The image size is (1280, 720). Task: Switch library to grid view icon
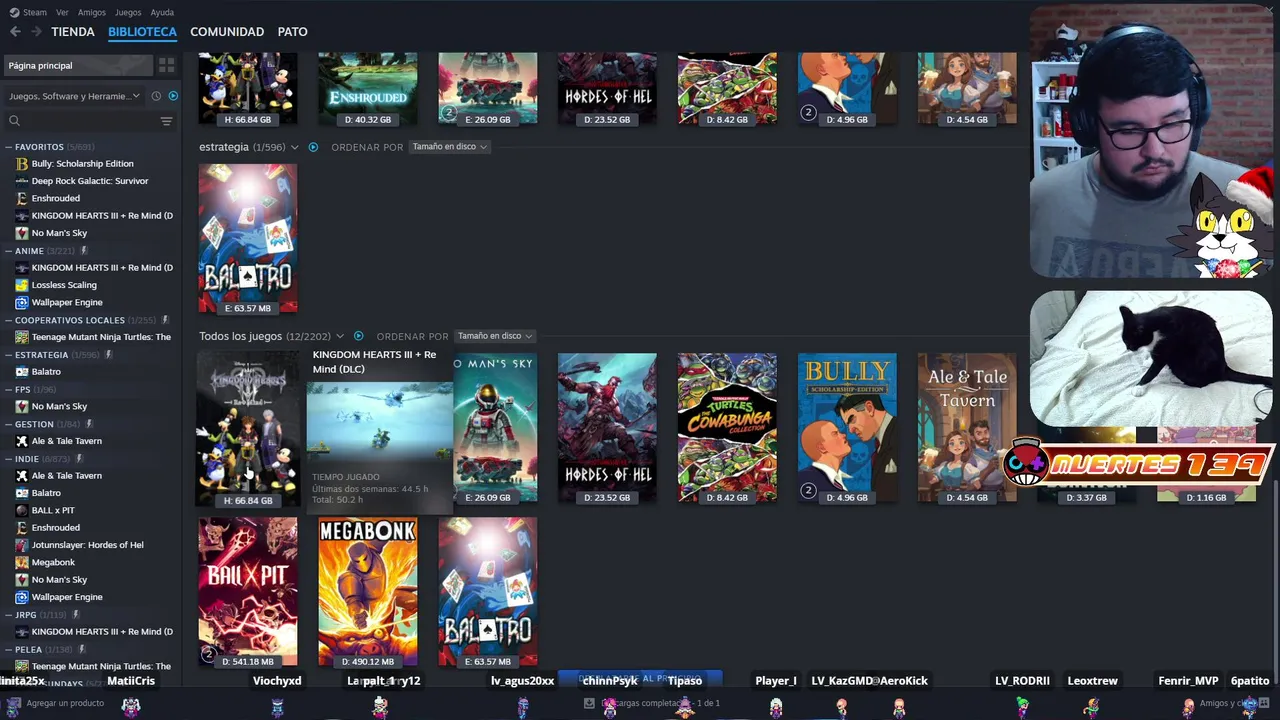(166, 65)
